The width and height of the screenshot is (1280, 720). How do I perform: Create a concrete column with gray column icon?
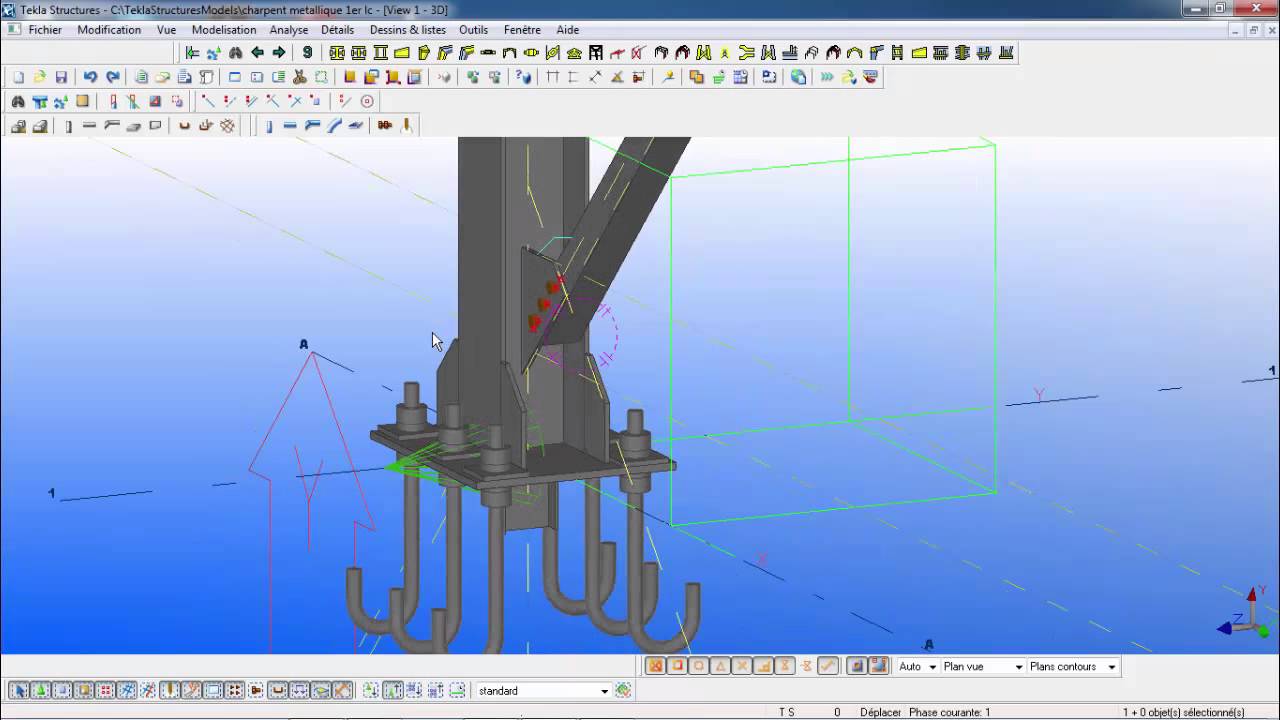point(68,126)
